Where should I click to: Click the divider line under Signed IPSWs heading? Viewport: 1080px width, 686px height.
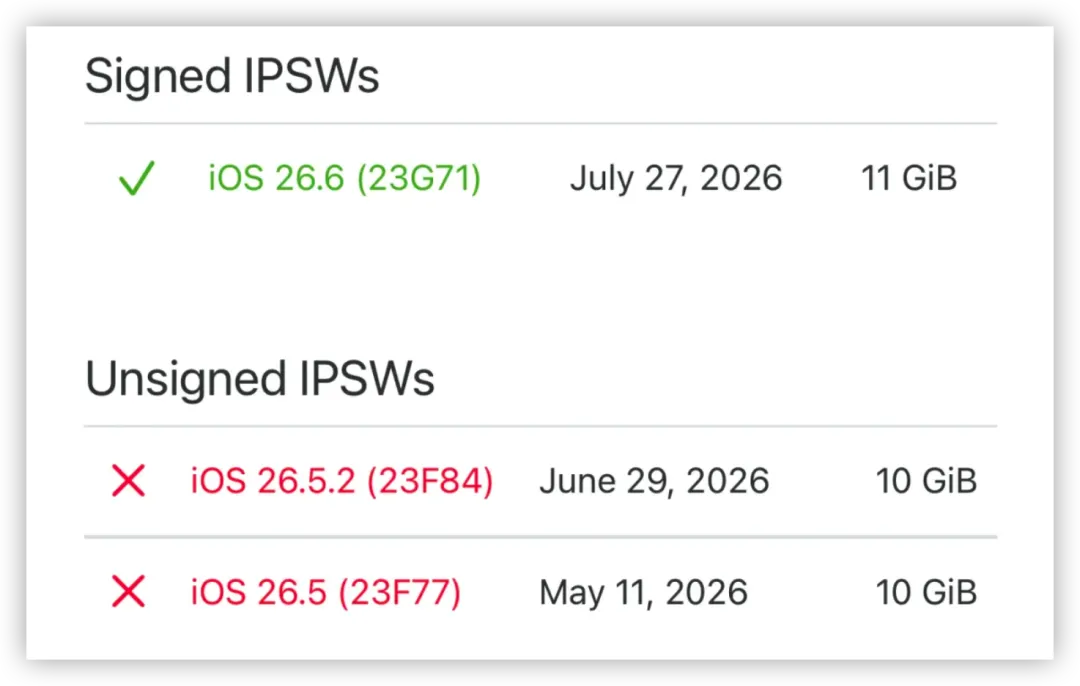coord(541,123)
